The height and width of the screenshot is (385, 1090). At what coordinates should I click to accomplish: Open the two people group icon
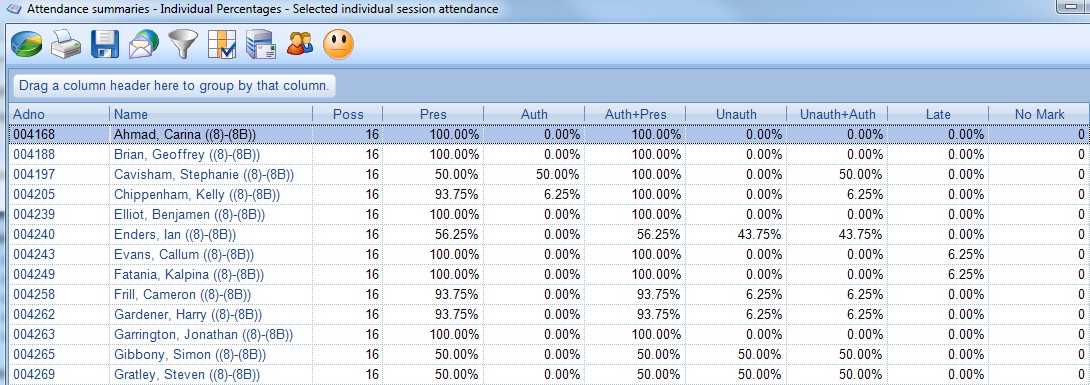[x=300, y=45]
